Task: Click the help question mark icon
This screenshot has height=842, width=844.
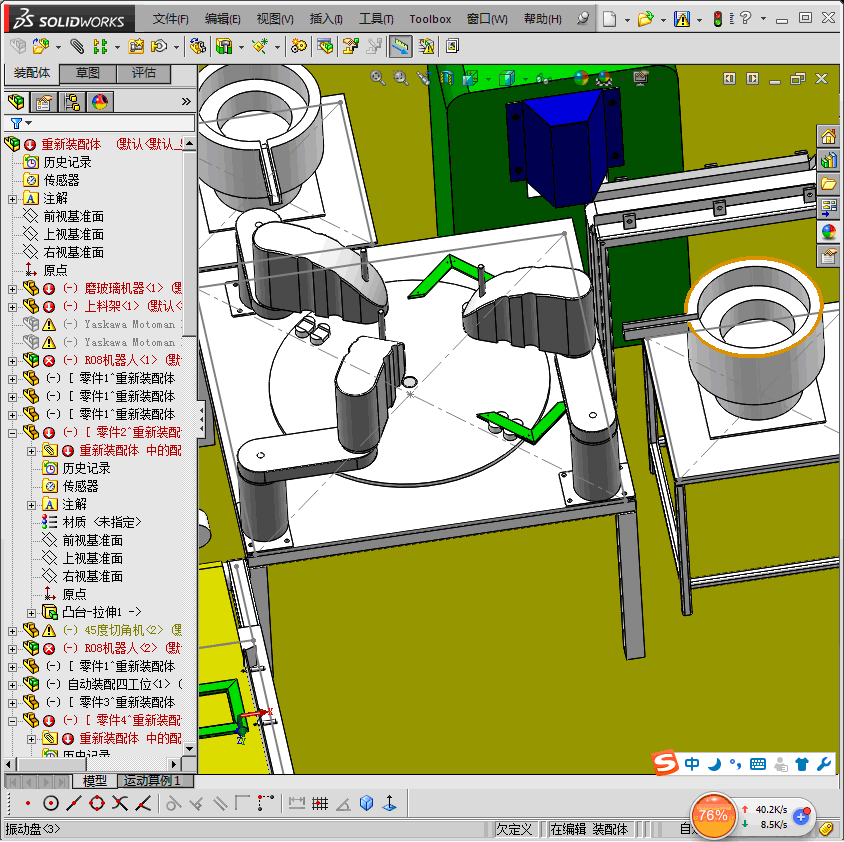Action: [x=745, y=18]
